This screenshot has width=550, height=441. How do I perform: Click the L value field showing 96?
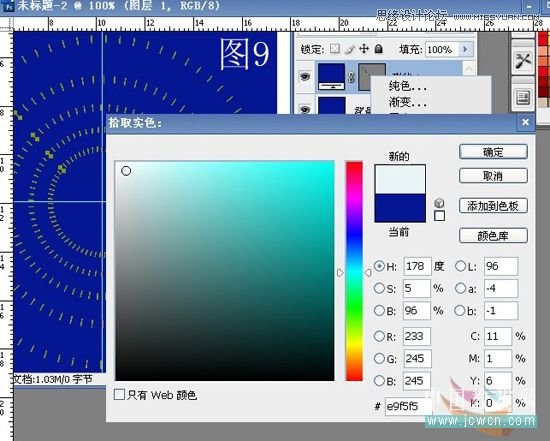click(501, 266)
